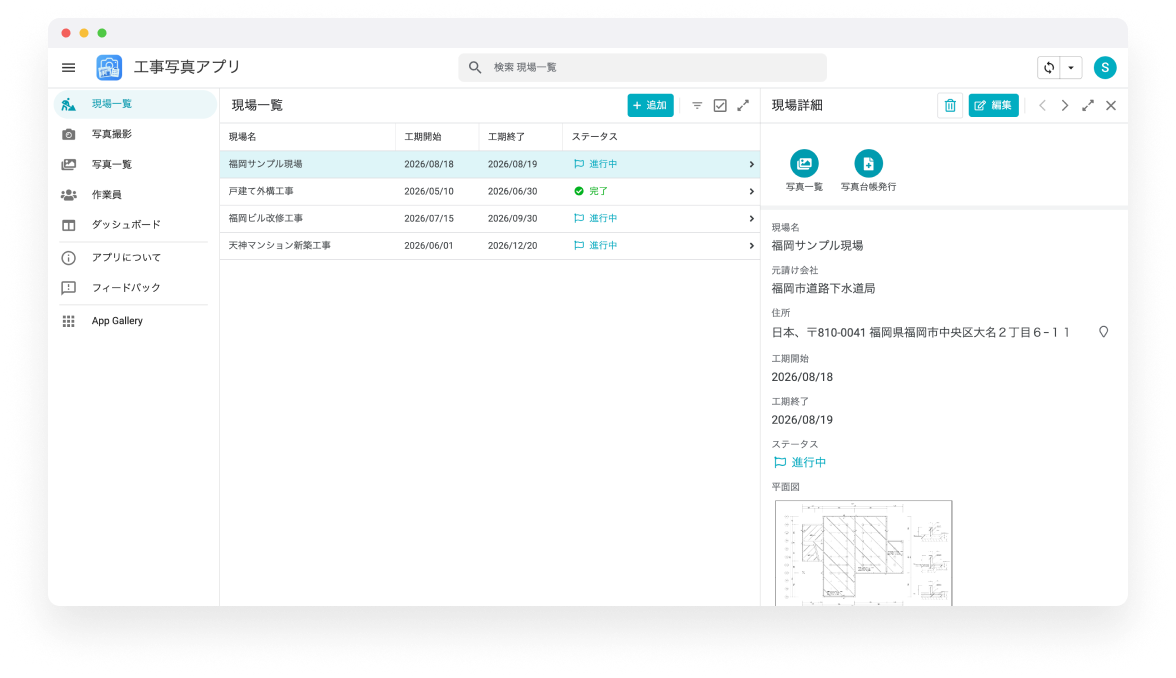Open the 平面図 floor plan thumbnail
The image size is (1176, 678).
tap(863, 553)
